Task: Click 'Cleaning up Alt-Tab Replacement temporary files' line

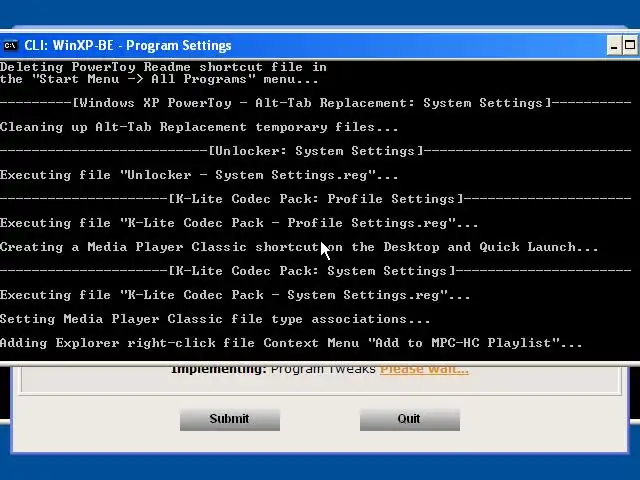Action: (199, 127)
